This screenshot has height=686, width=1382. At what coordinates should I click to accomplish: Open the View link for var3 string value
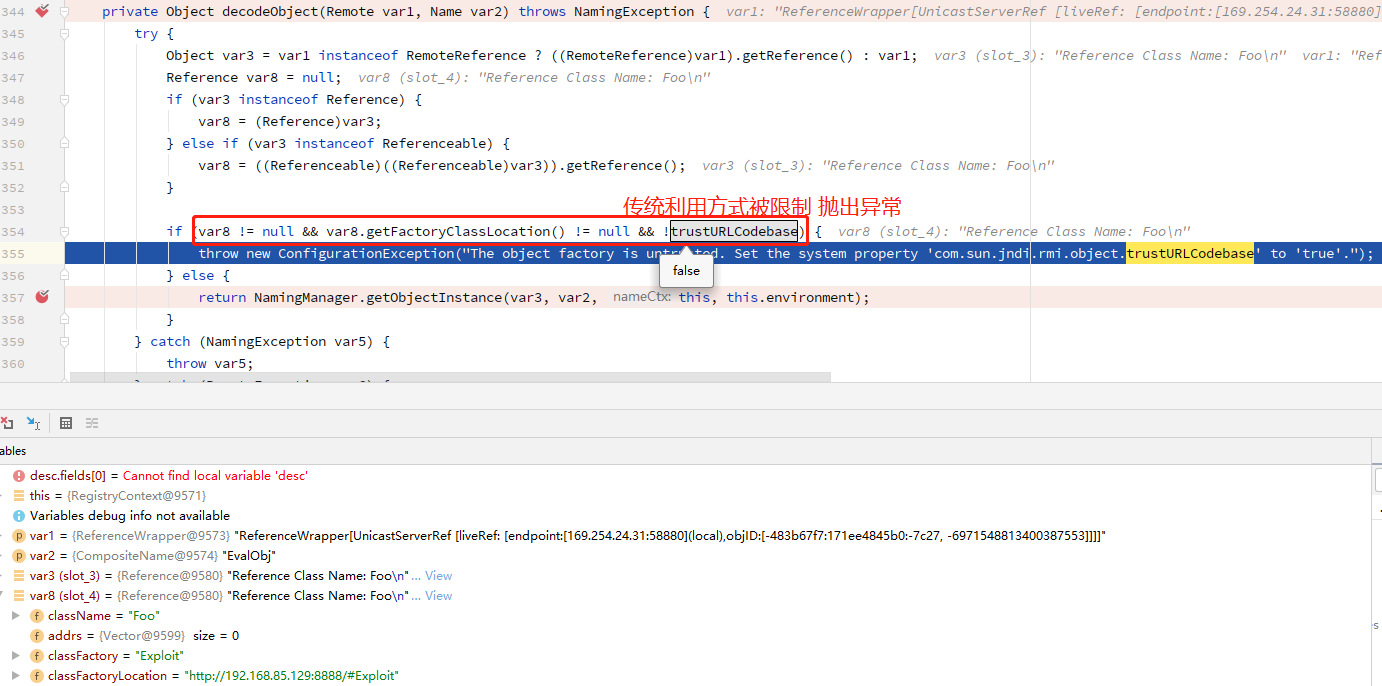pos(437,575)
